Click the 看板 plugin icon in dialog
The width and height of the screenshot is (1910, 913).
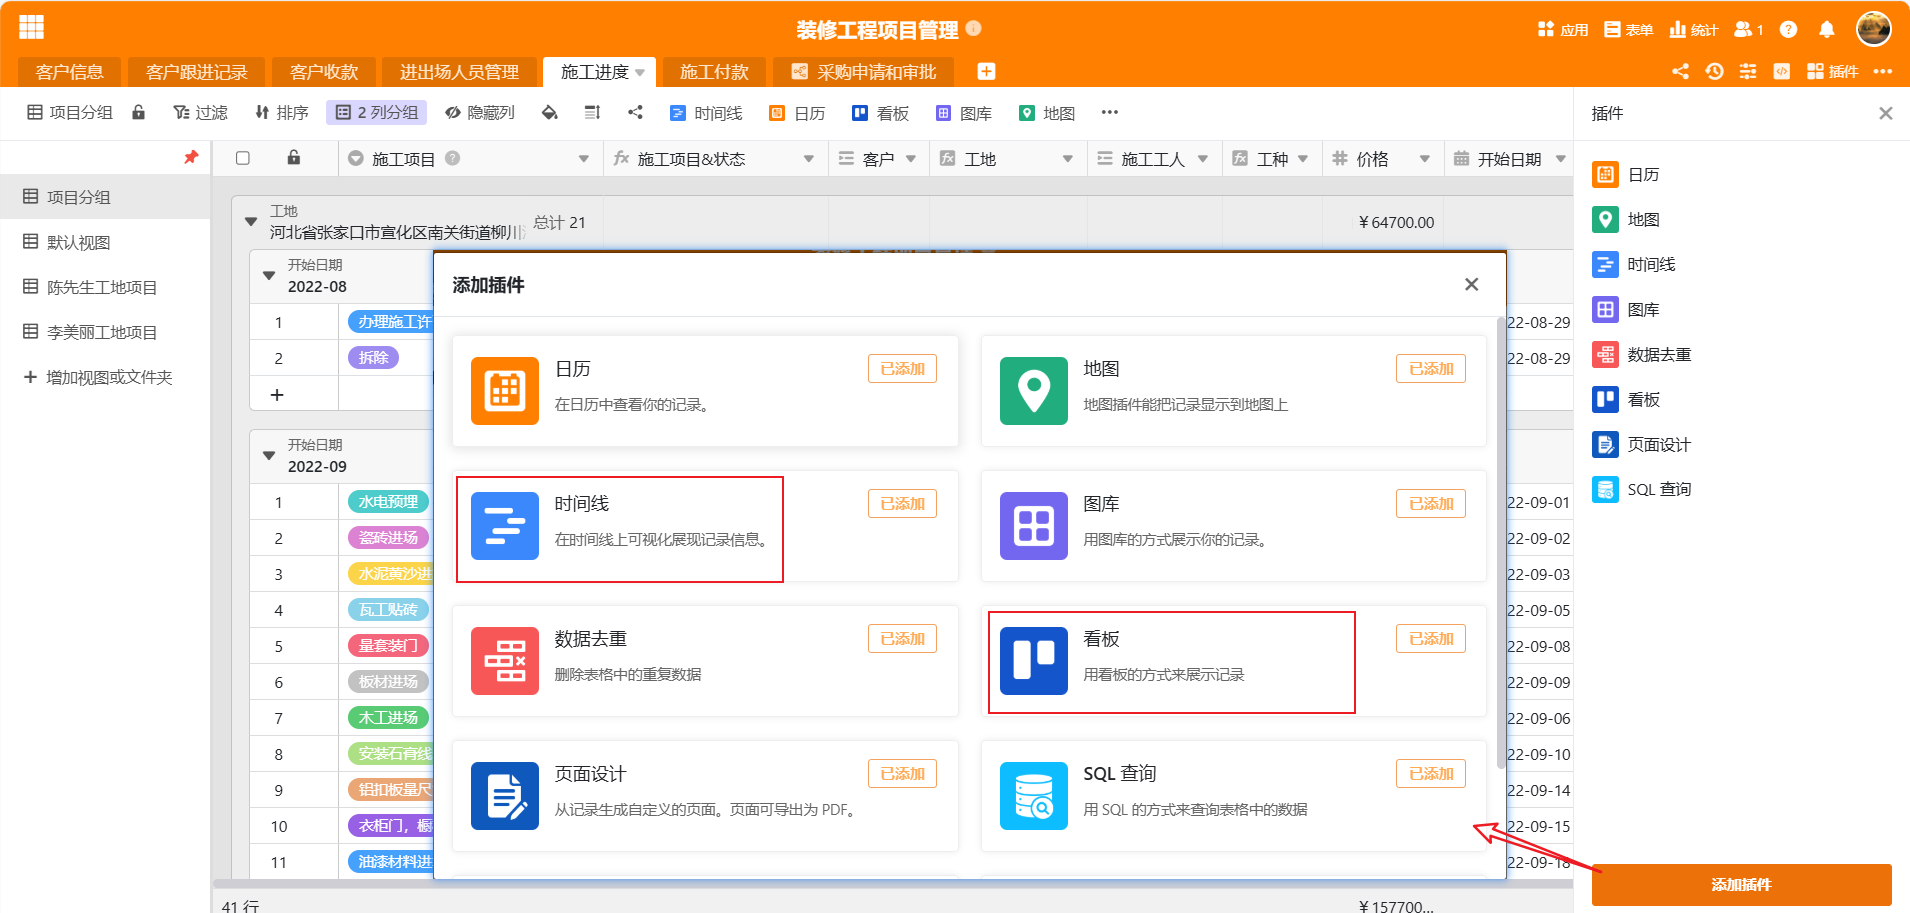[1033, 661]
